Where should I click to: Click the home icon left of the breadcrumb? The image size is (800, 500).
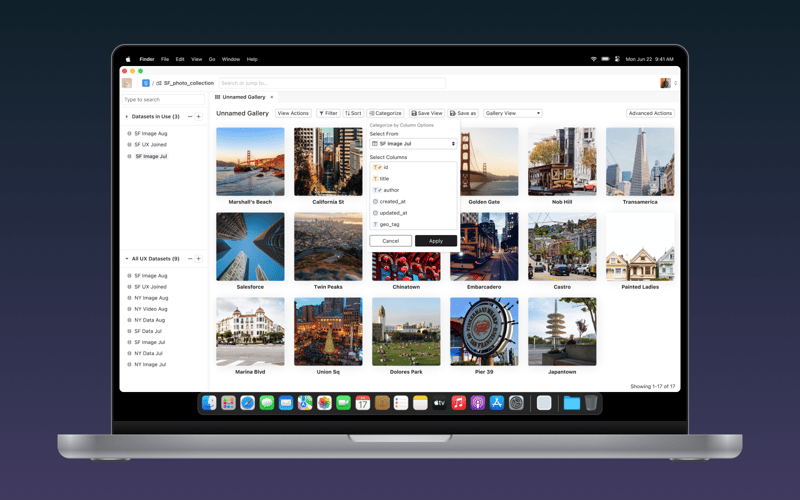(127, 83)
